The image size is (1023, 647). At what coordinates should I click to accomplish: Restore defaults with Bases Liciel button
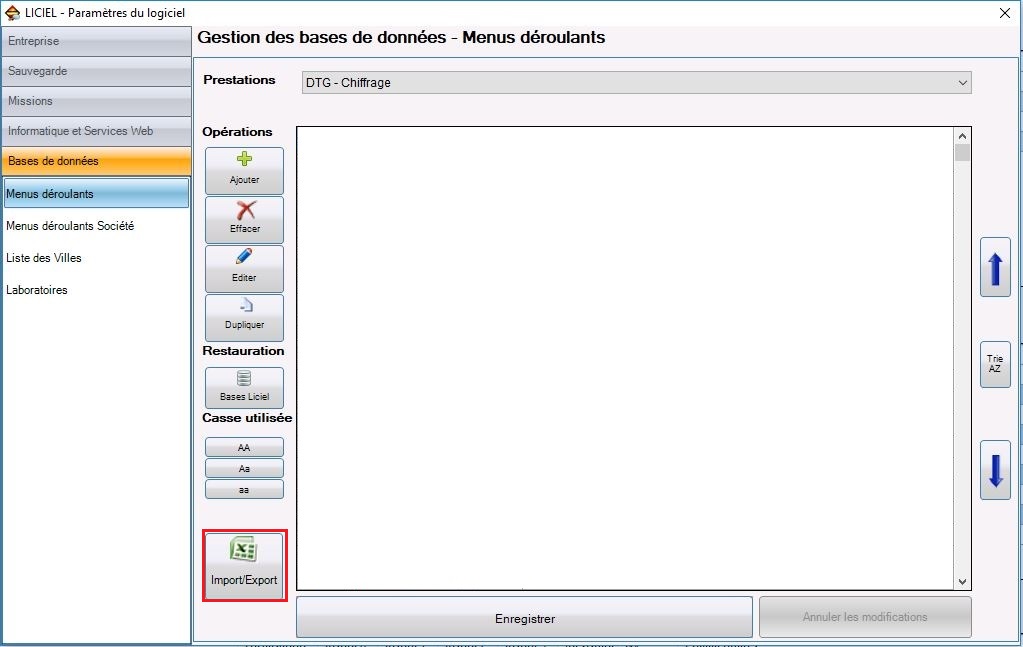[x=244, y=387]
